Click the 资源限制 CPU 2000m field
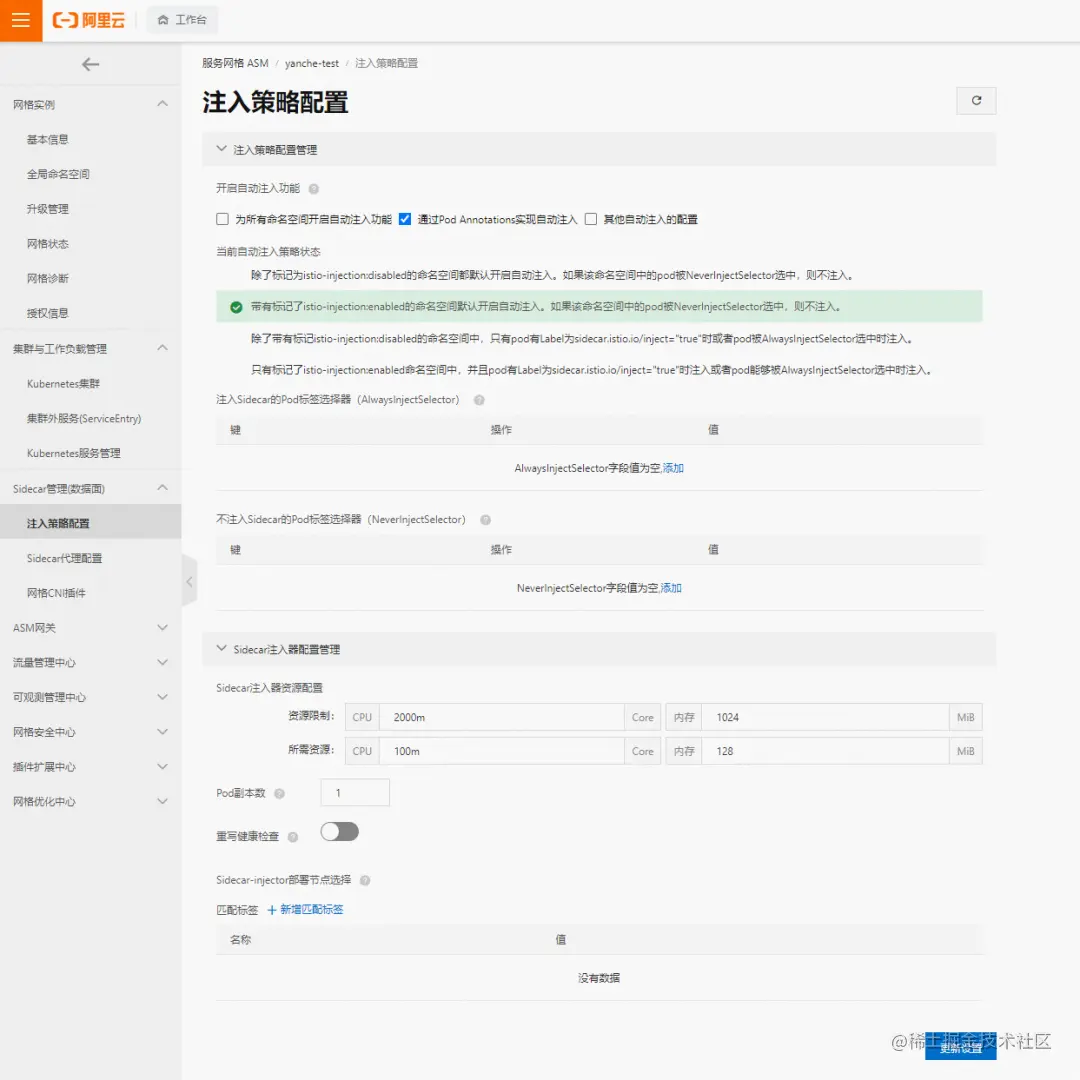Screen dimensions: 1080x1080 coord(501,717)
